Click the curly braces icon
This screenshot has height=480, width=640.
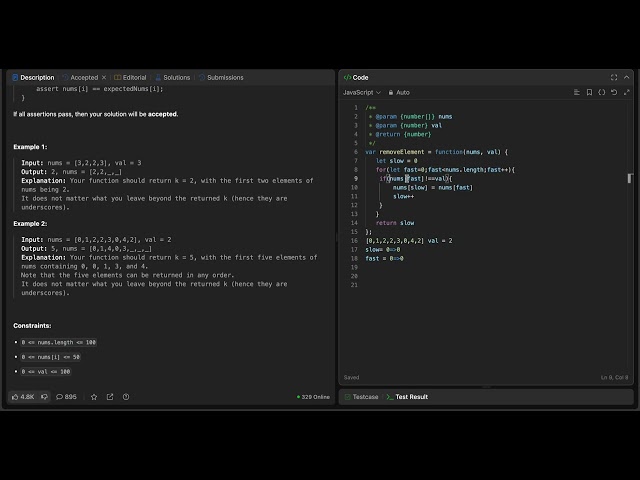pyautogui.click(x=602, y=93)
